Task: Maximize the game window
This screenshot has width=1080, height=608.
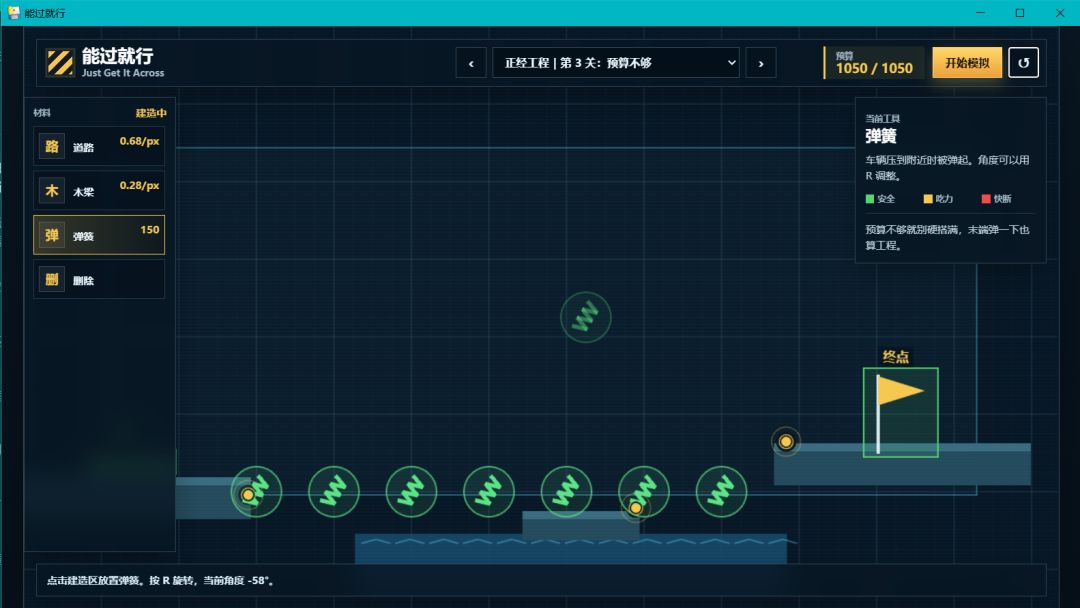Action: [x=1020, y=13]
